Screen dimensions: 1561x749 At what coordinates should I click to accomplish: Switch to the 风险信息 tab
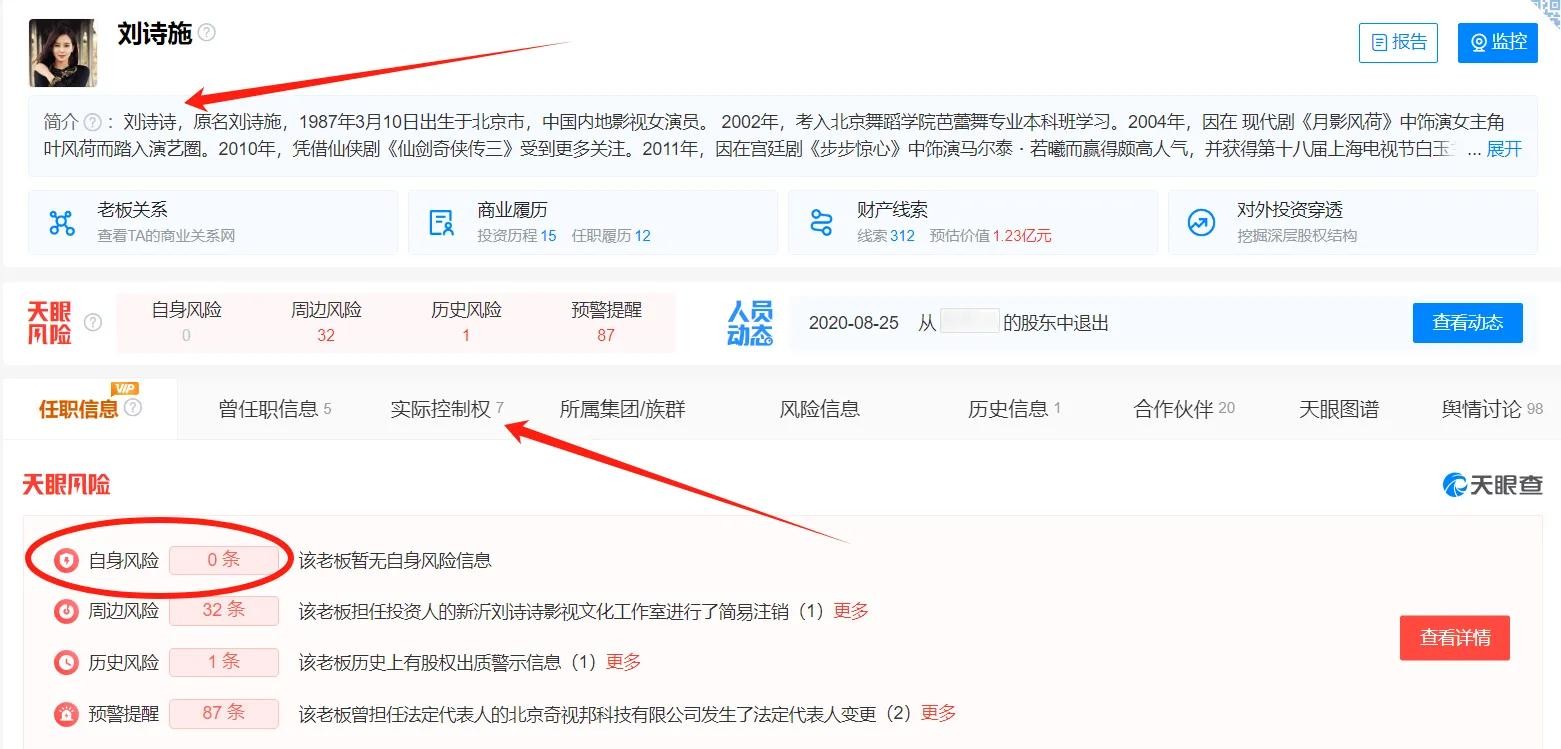tap(820, 409)
